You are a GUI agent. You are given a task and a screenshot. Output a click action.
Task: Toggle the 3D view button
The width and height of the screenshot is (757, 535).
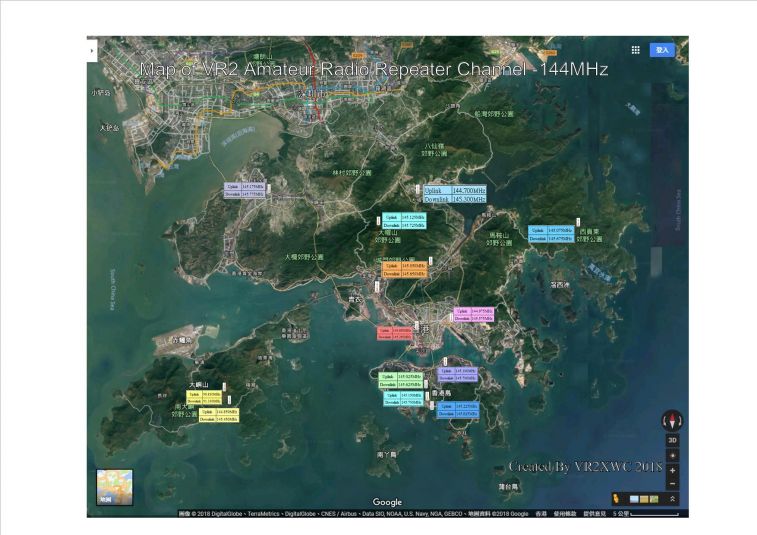point(672,440)
